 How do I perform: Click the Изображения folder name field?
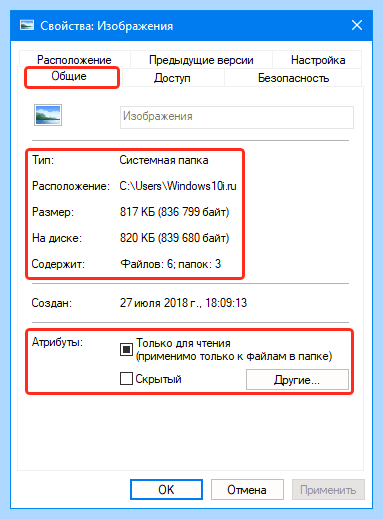pyautogui.click(x=237, y=117)
